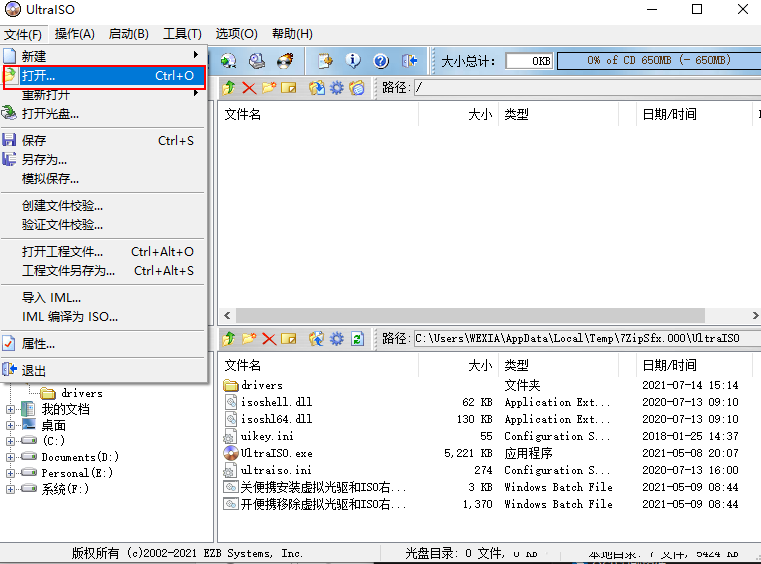Expand the 我的文档 tree node
The width and height of the screenshot is (761, 564).
pyautogui.click(x=11, y=409)
